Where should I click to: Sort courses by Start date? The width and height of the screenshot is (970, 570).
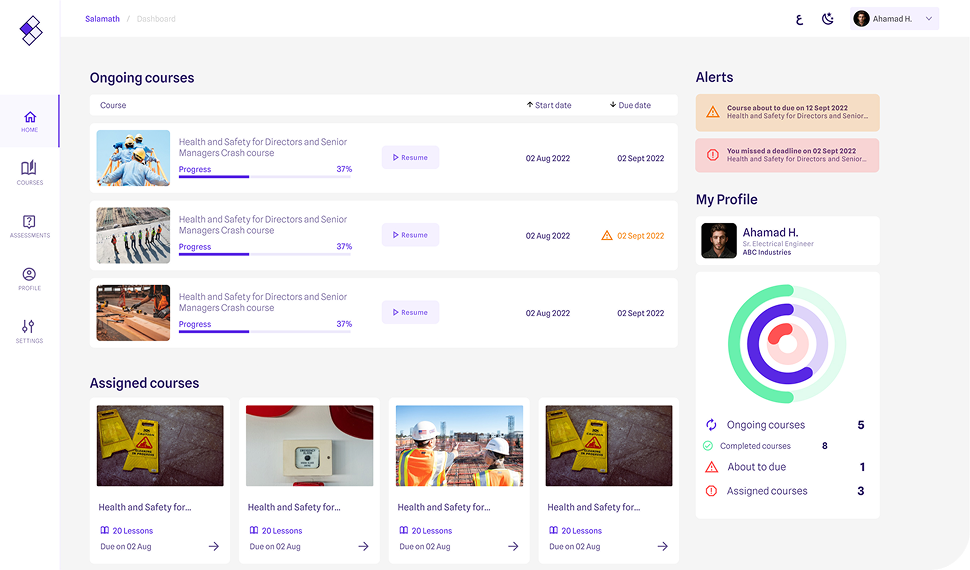pyautogui.click(x=549, y=105)
